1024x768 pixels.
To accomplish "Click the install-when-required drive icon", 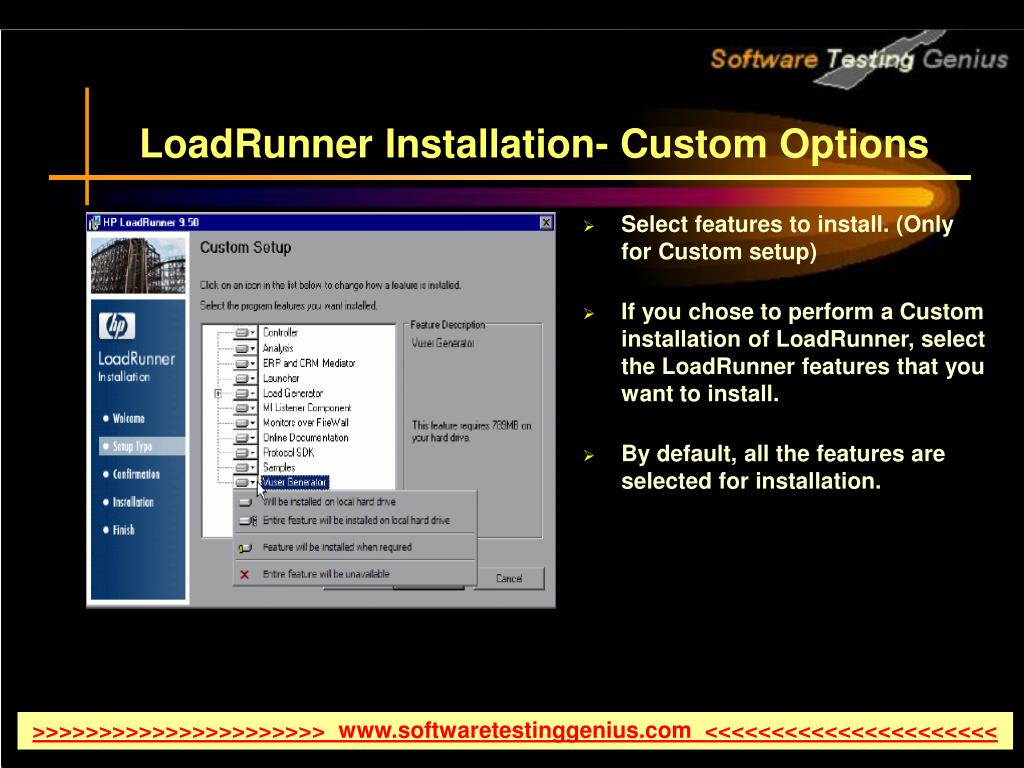I will click(246, 548).
